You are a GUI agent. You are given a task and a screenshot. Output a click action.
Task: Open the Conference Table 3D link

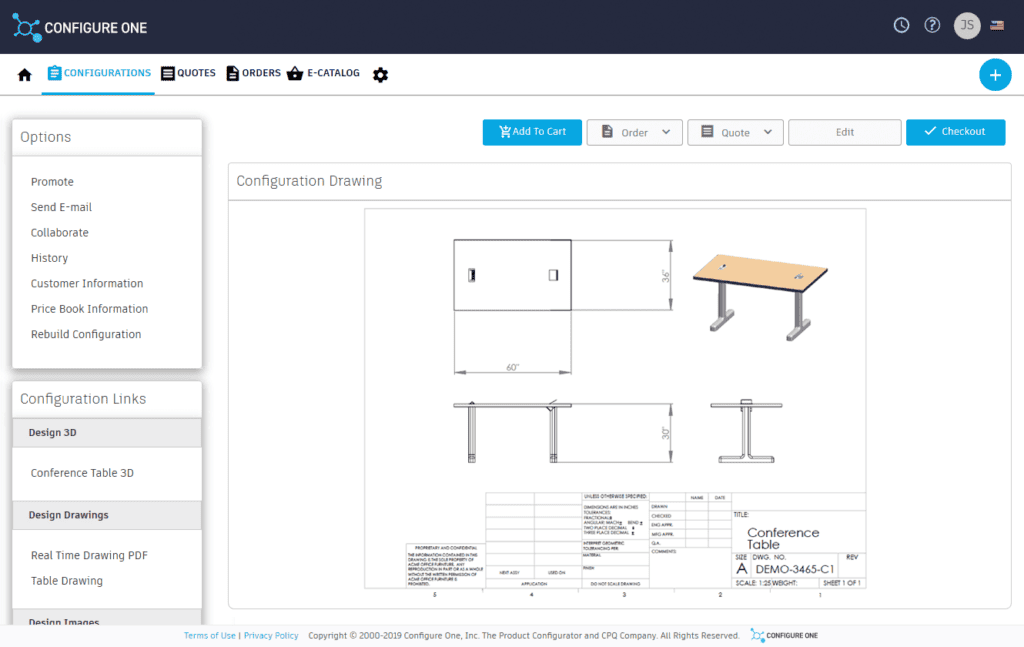(82, 473)
